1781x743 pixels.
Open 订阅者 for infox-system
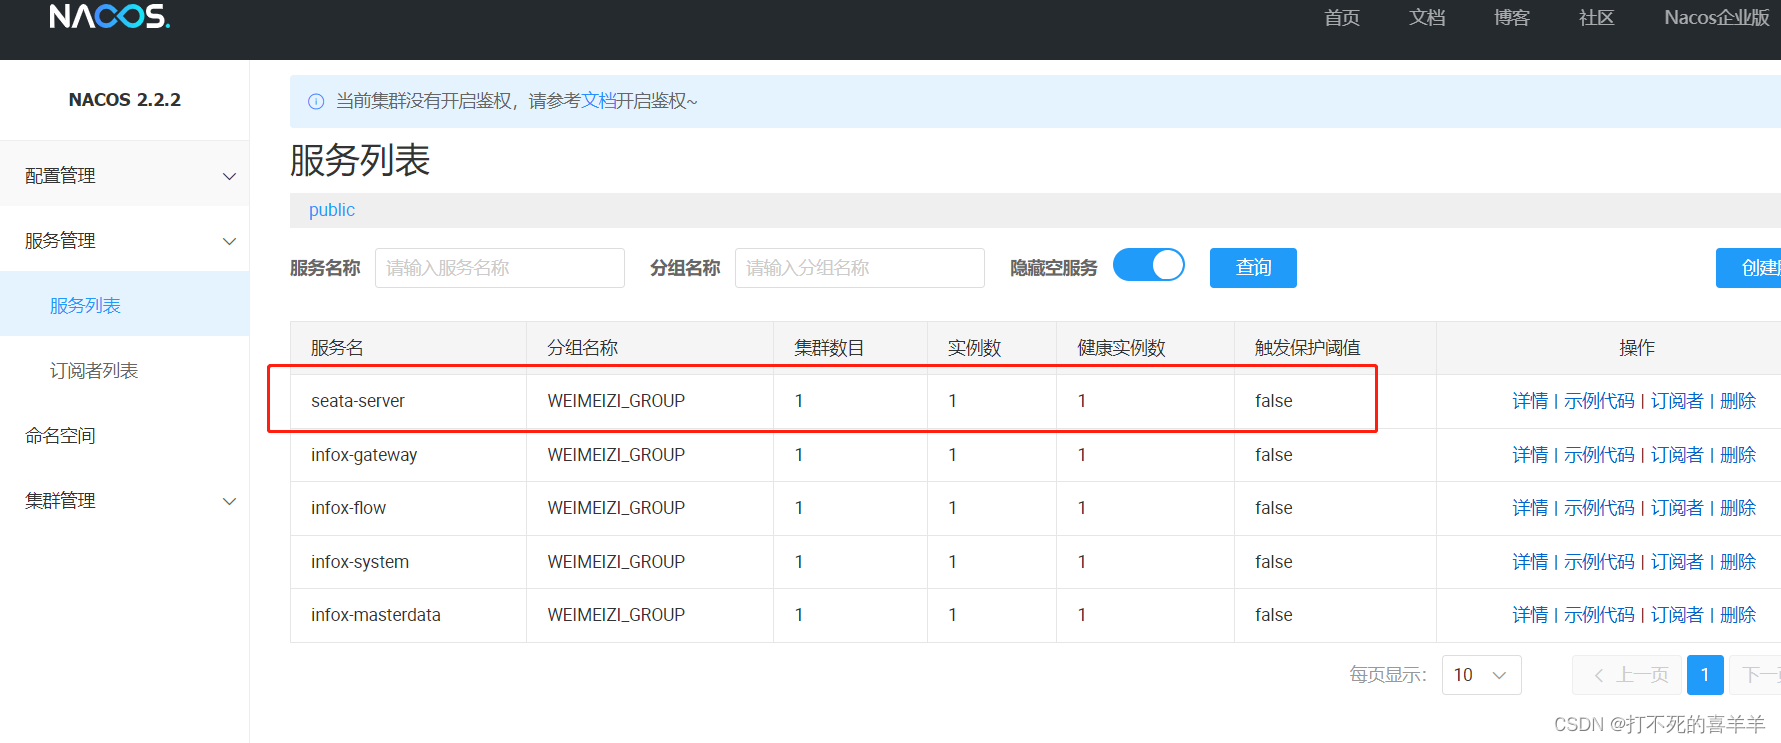(x=1677, y=562)
